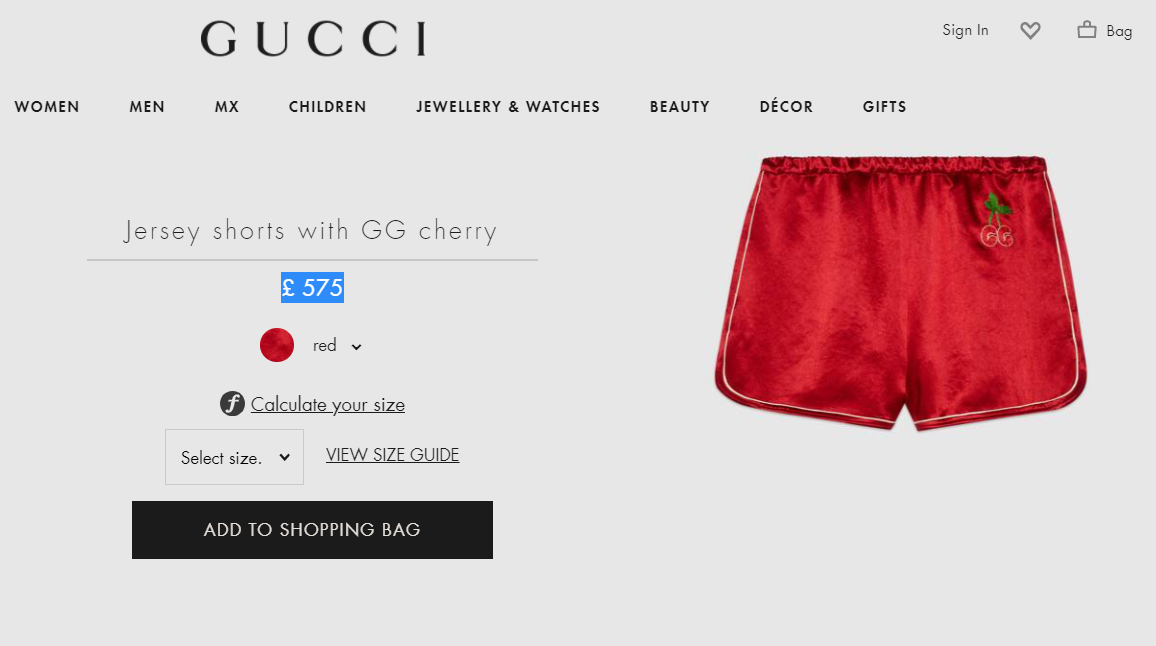The image size is (1156, 646).
Task: Expand the red color dropdown arrow
Action: tap(356, 347)
